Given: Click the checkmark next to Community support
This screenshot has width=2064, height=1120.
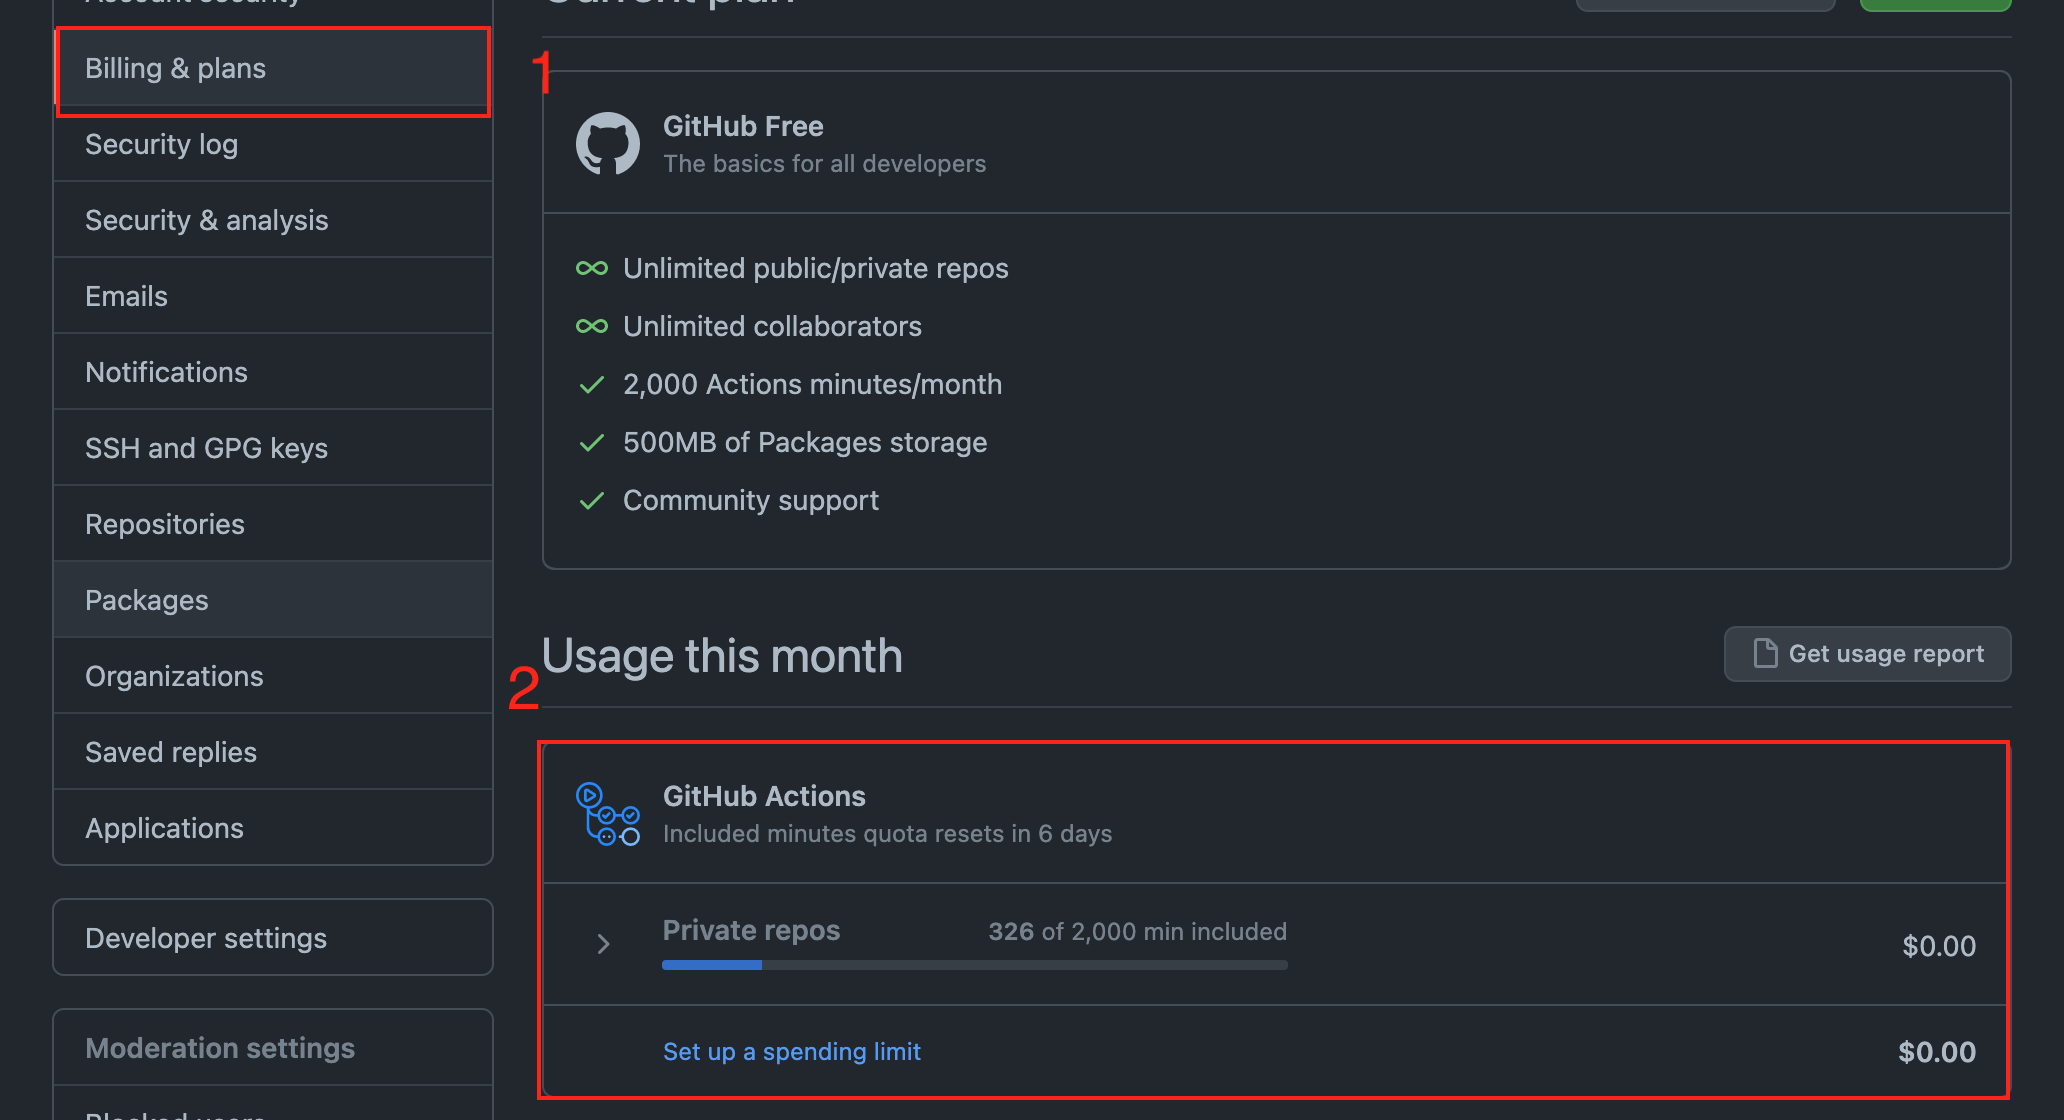Looking at the screenshot, I should point(591,500).
